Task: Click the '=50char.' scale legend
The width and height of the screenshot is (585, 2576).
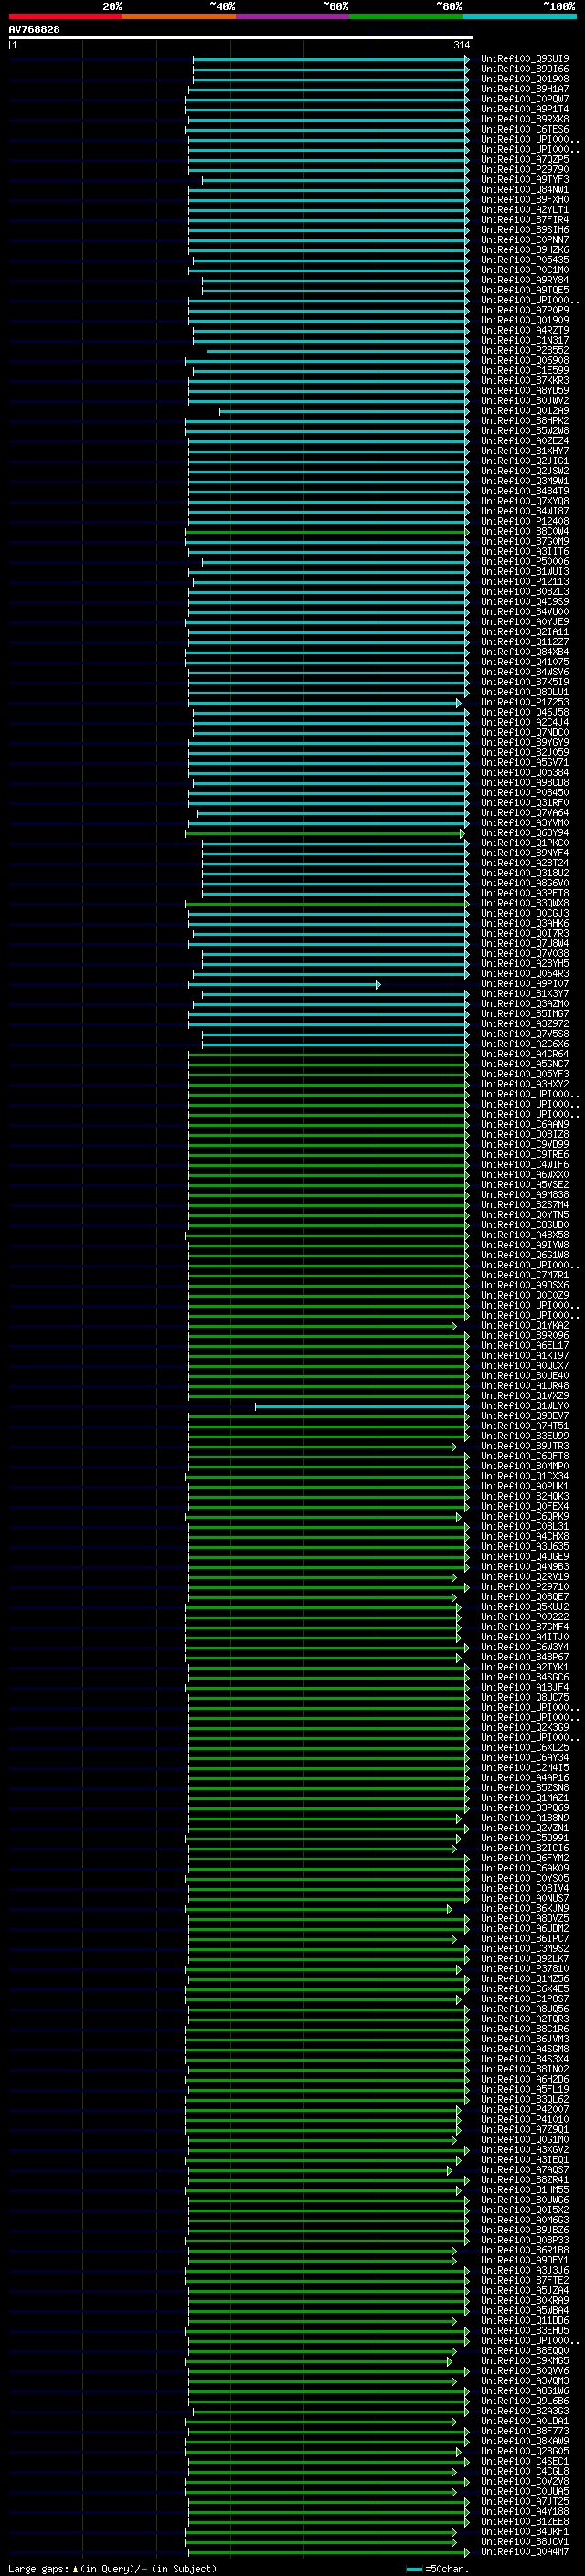Action: pos(447,2569)
